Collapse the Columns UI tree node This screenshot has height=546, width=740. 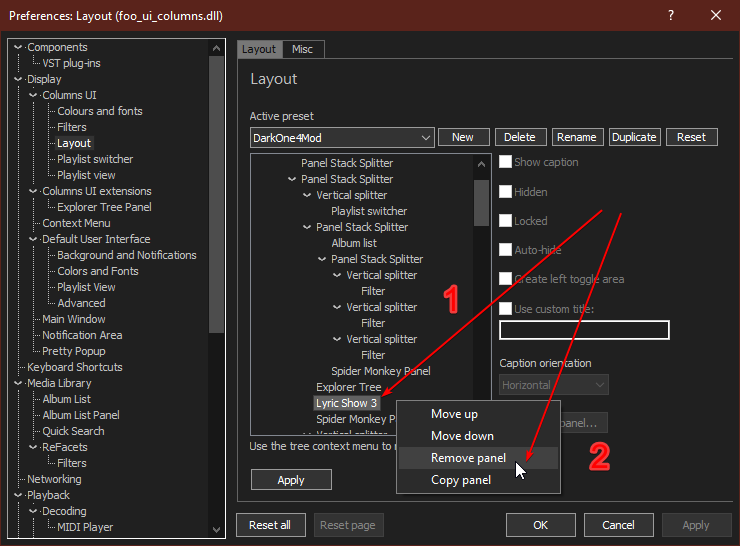(34, 95)
